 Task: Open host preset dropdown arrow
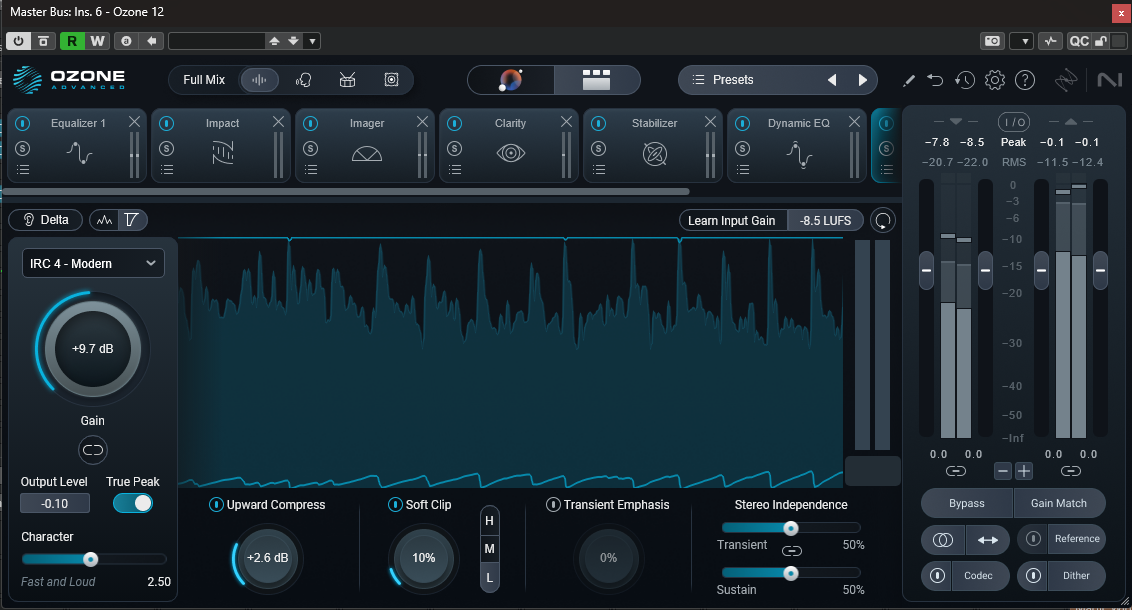pos(312,41)
